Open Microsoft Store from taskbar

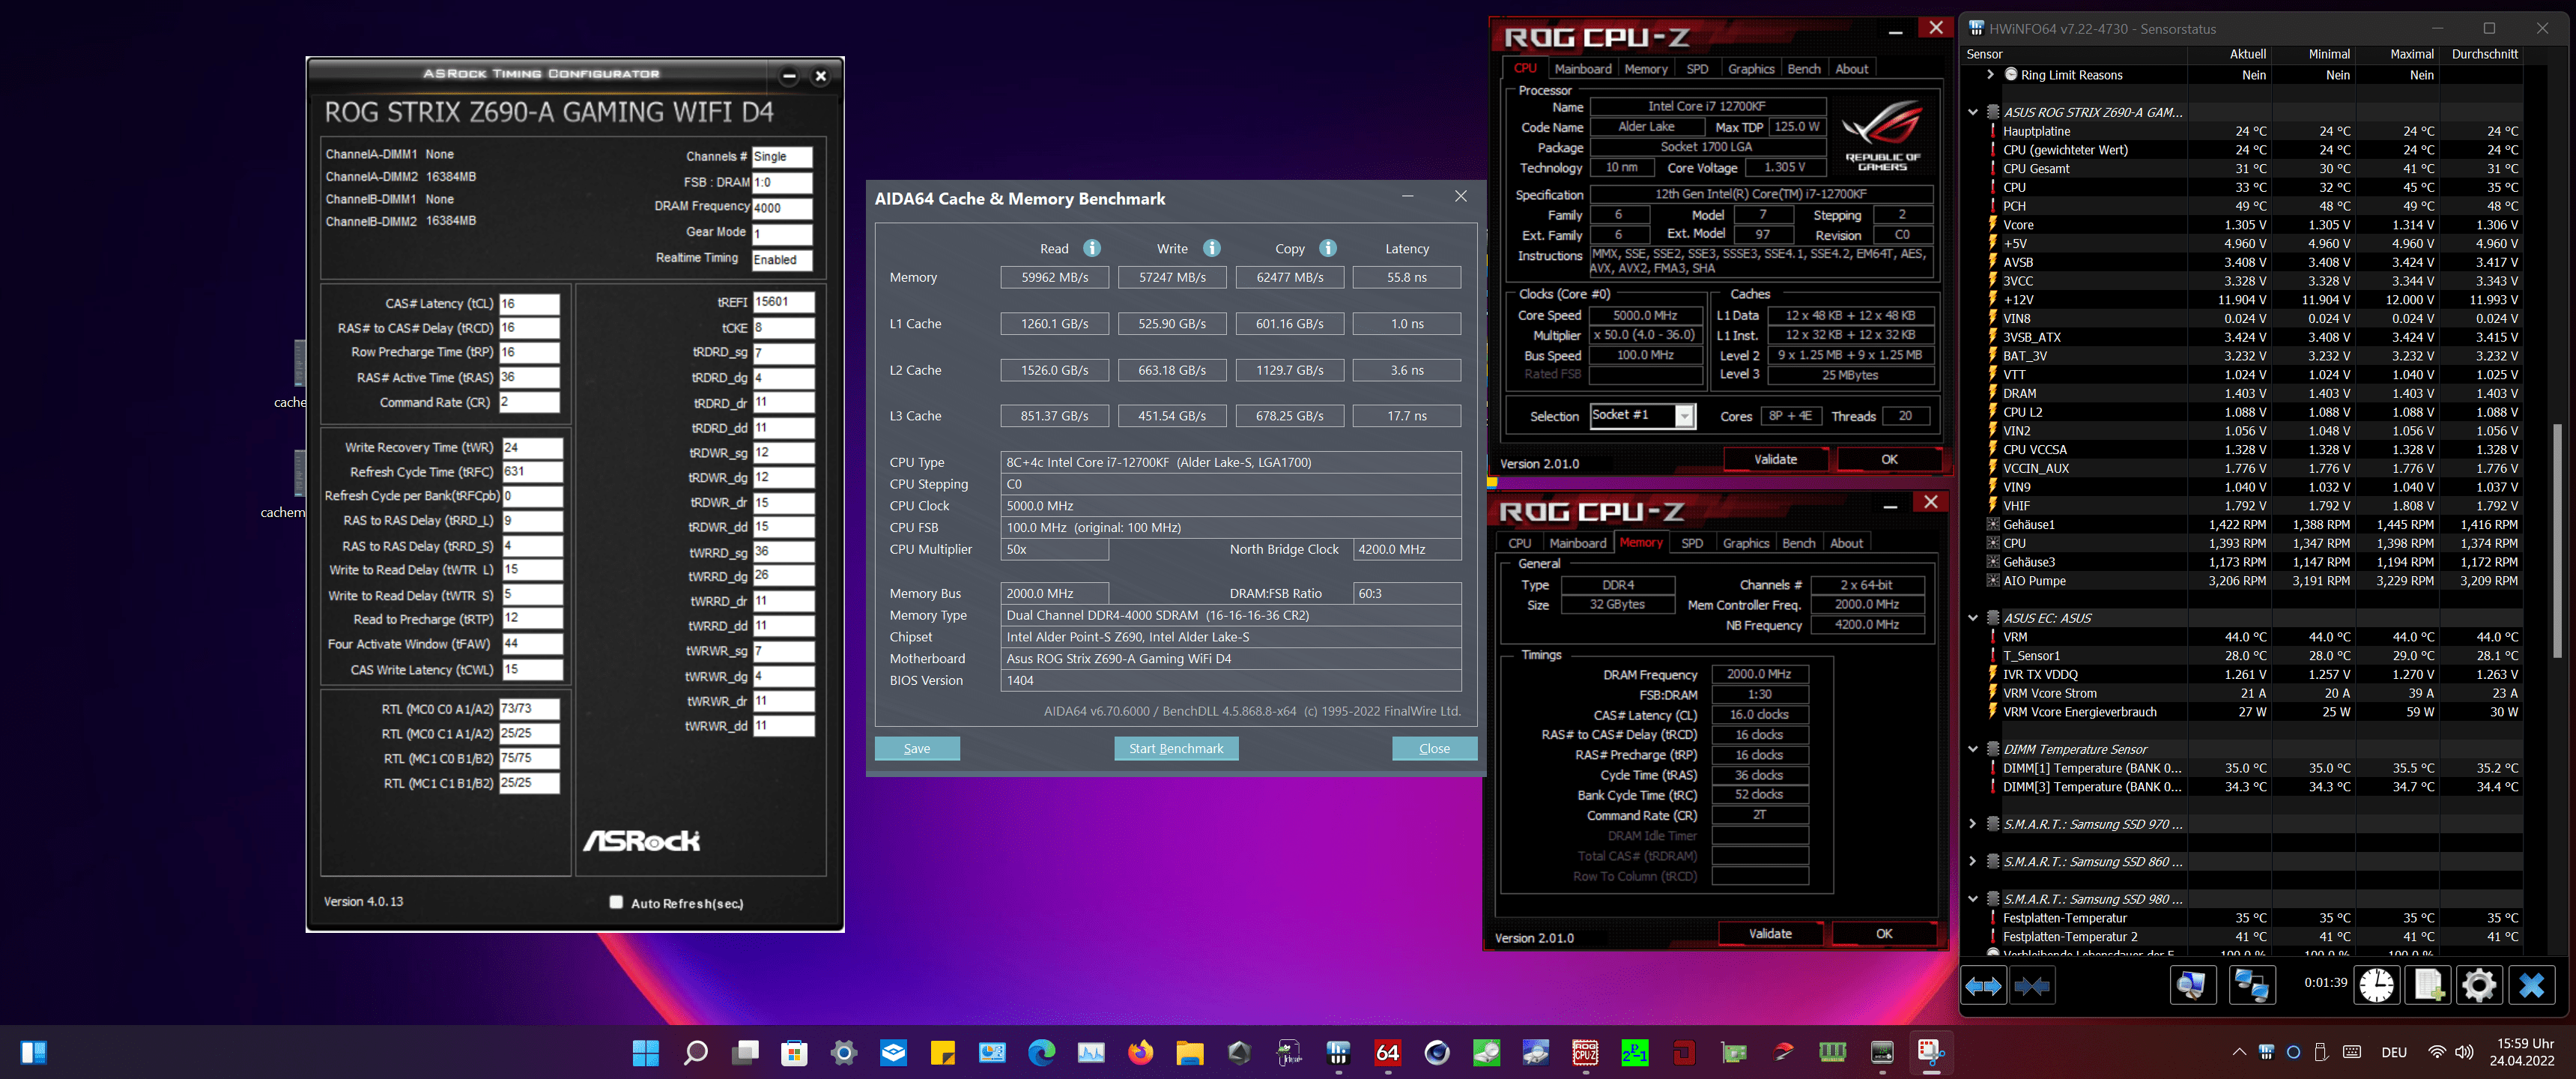[794, 1052]
